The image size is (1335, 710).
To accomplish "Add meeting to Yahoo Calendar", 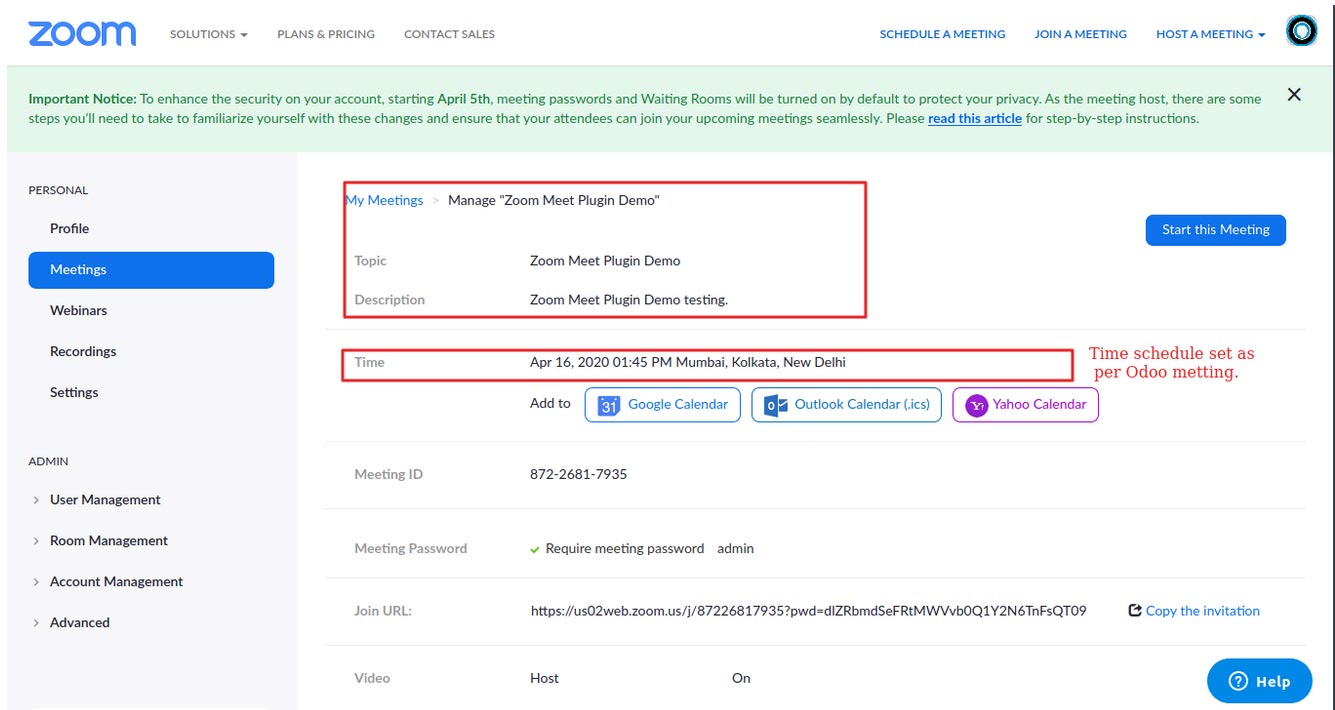I will (x=1025, y=405).
